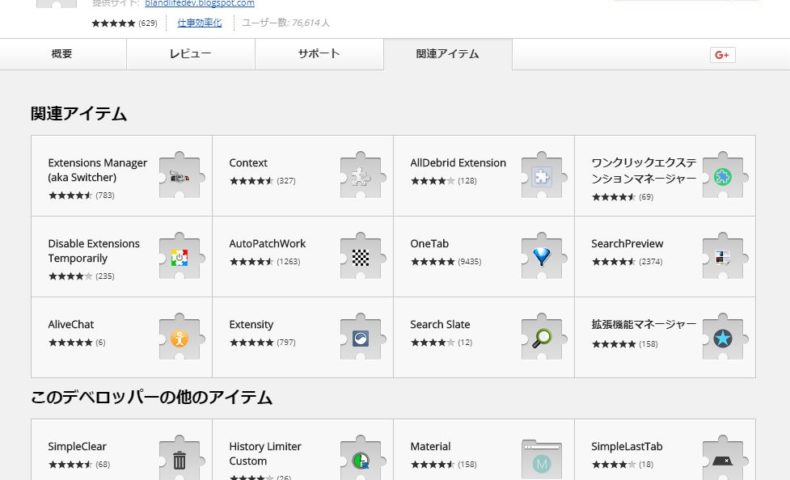The height and width of the screenshot is (480, 790).
Task: Click the Search Slate magnifier icon
Action: pos(544,337)
